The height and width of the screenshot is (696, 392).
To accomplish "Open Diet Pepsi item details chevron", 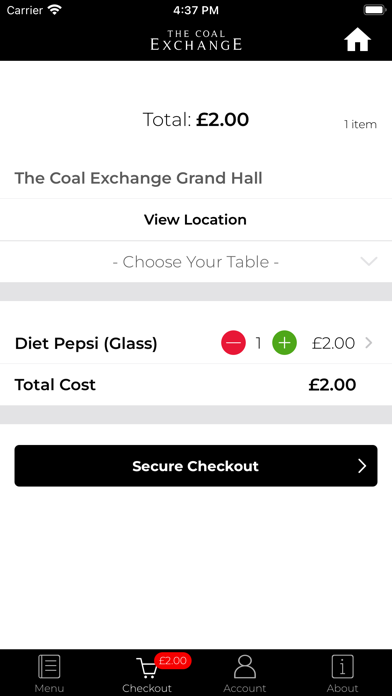I will (368, 343).
